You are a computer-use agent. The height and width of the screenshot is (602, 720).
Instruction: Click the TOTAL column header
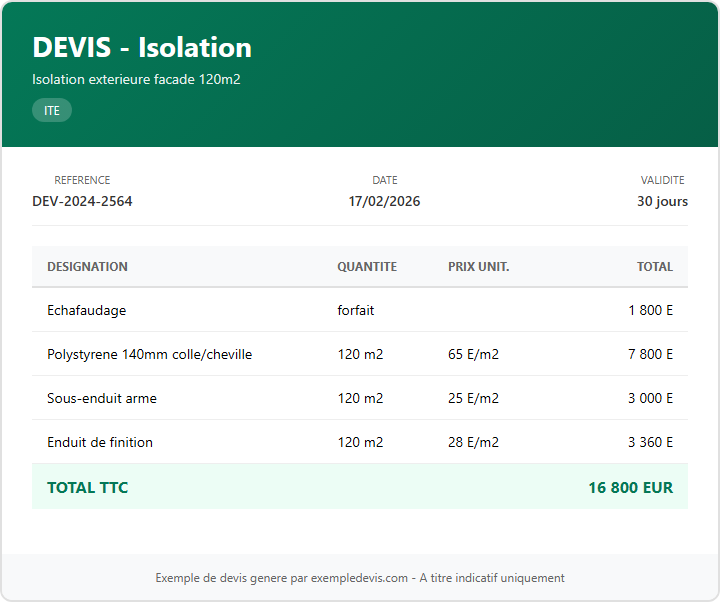[x=655, y=267]
